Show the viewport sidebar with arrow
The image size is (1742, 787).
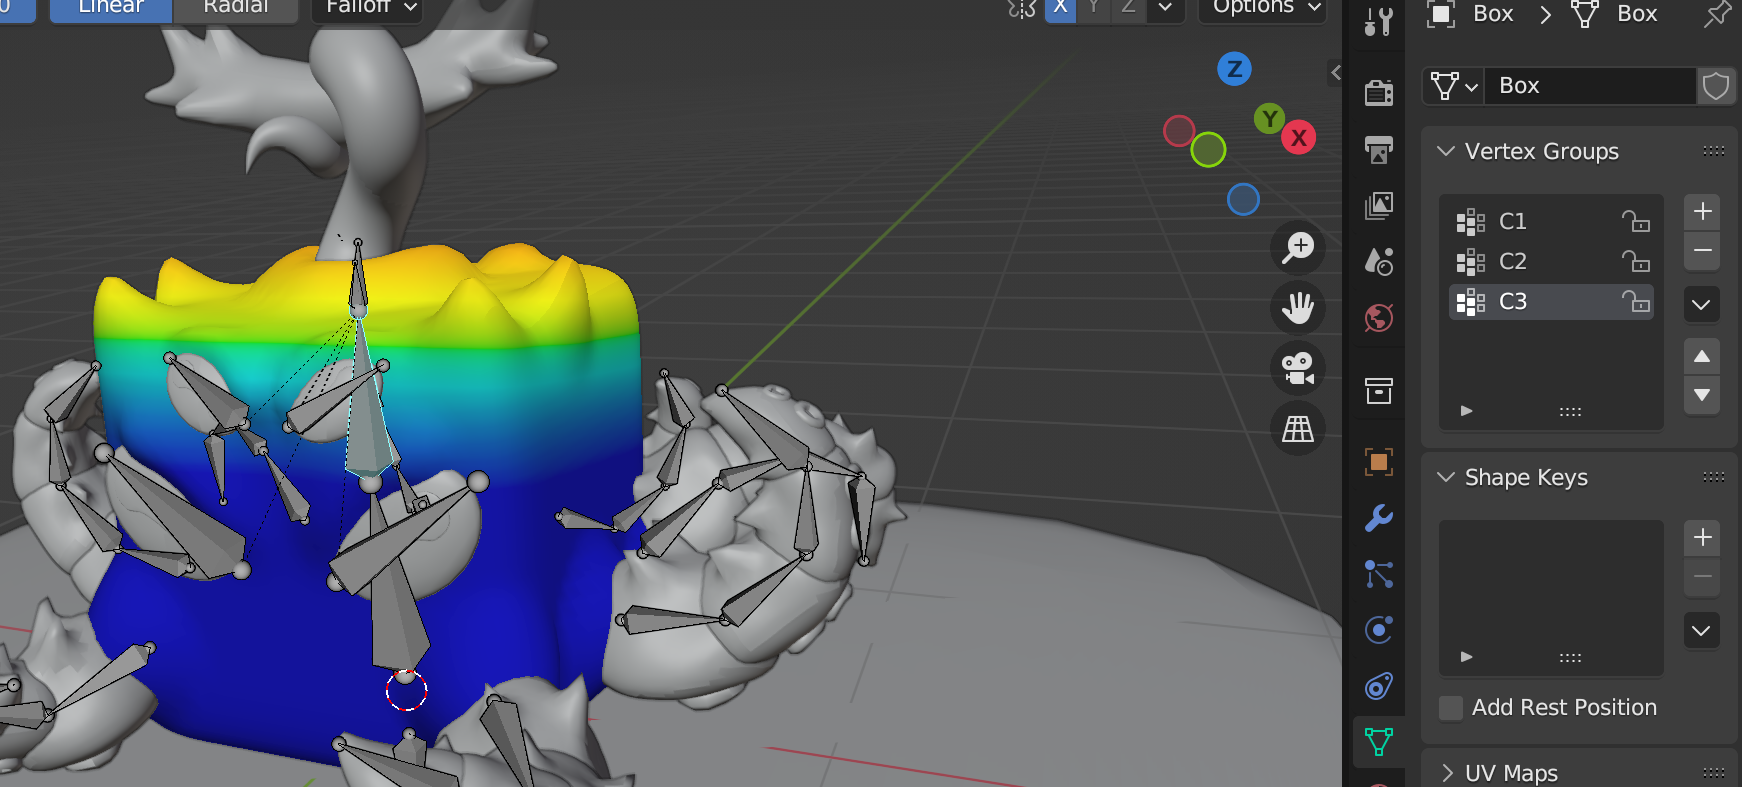coord(1335,72)
